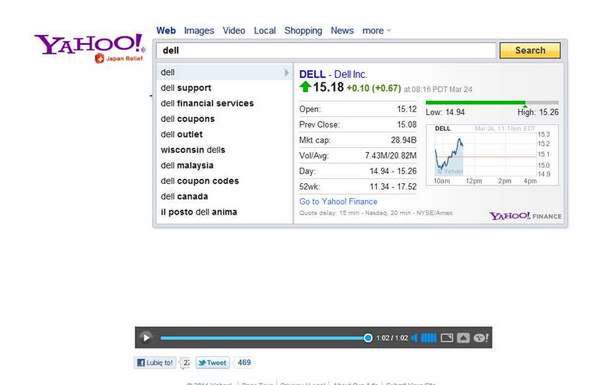Screen dimensions: 616x385
Task: Expand the arrow beside 'dell' suggestion
Action: (x=286, y=73)
